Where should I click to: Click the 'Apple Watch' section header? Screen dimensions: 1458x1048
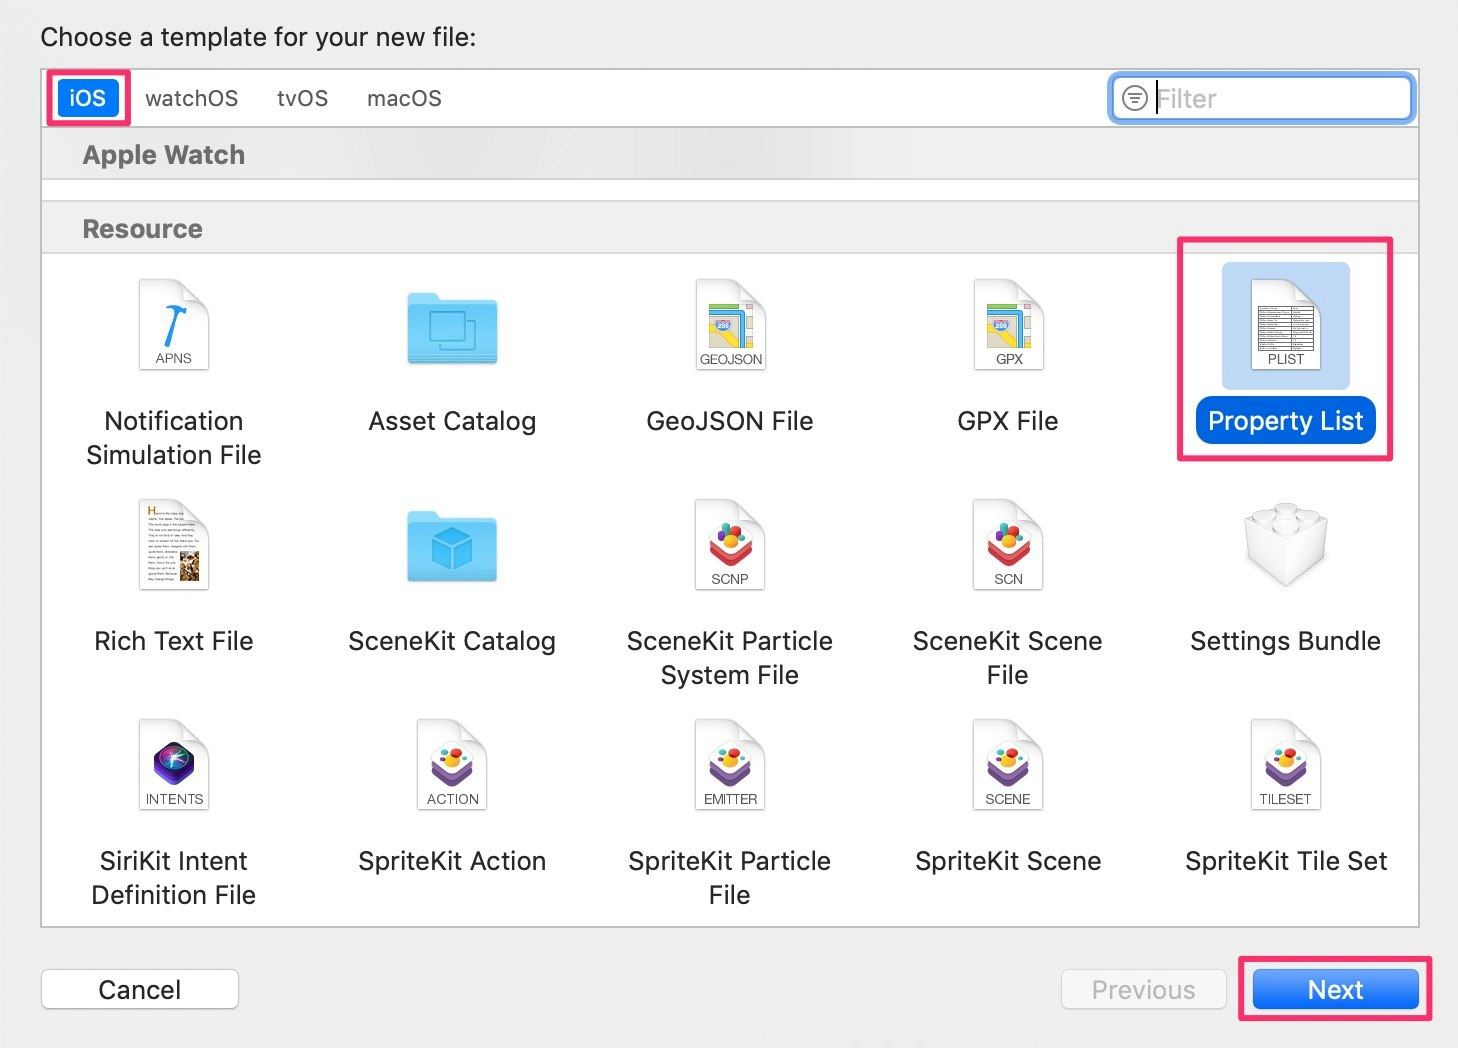click(164, 155)
